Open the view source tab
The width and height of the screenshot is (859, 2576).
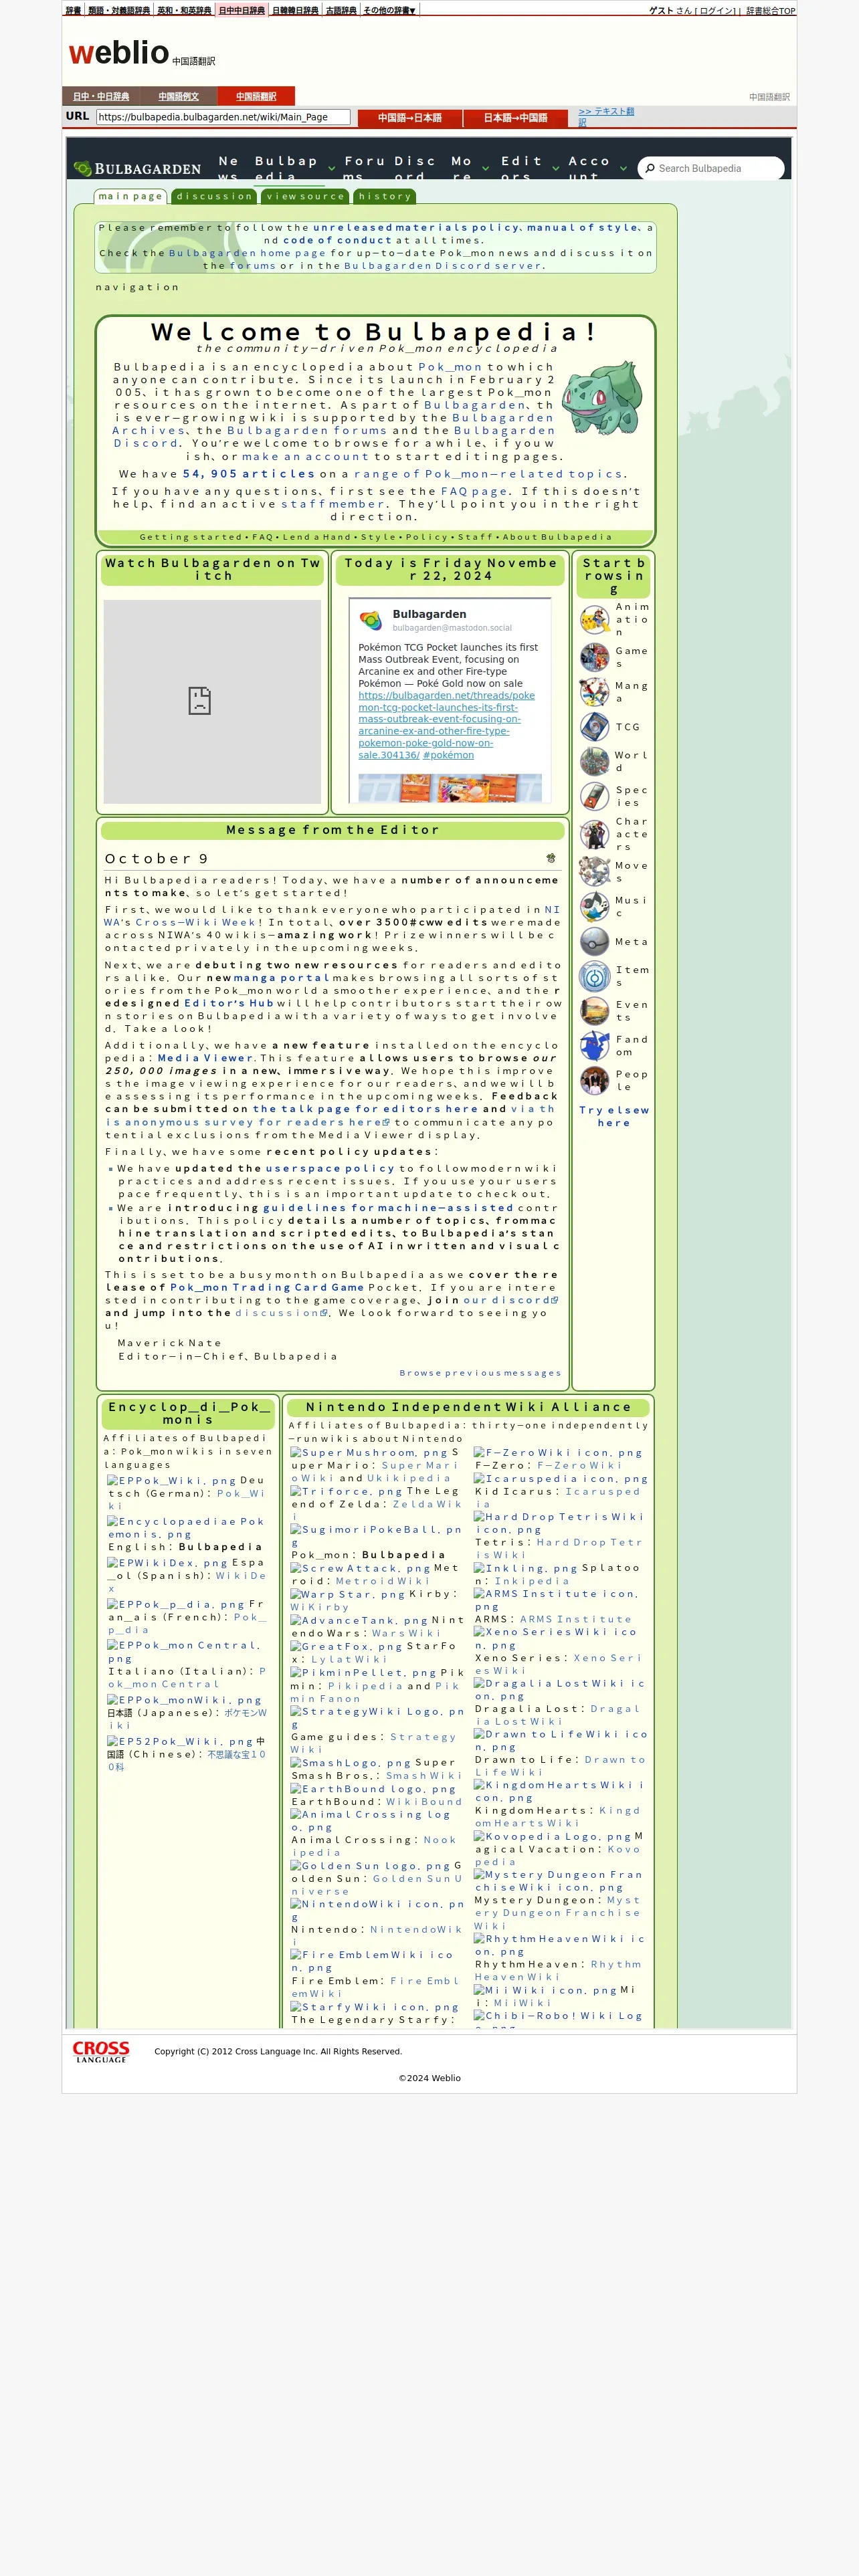[305, 197]
